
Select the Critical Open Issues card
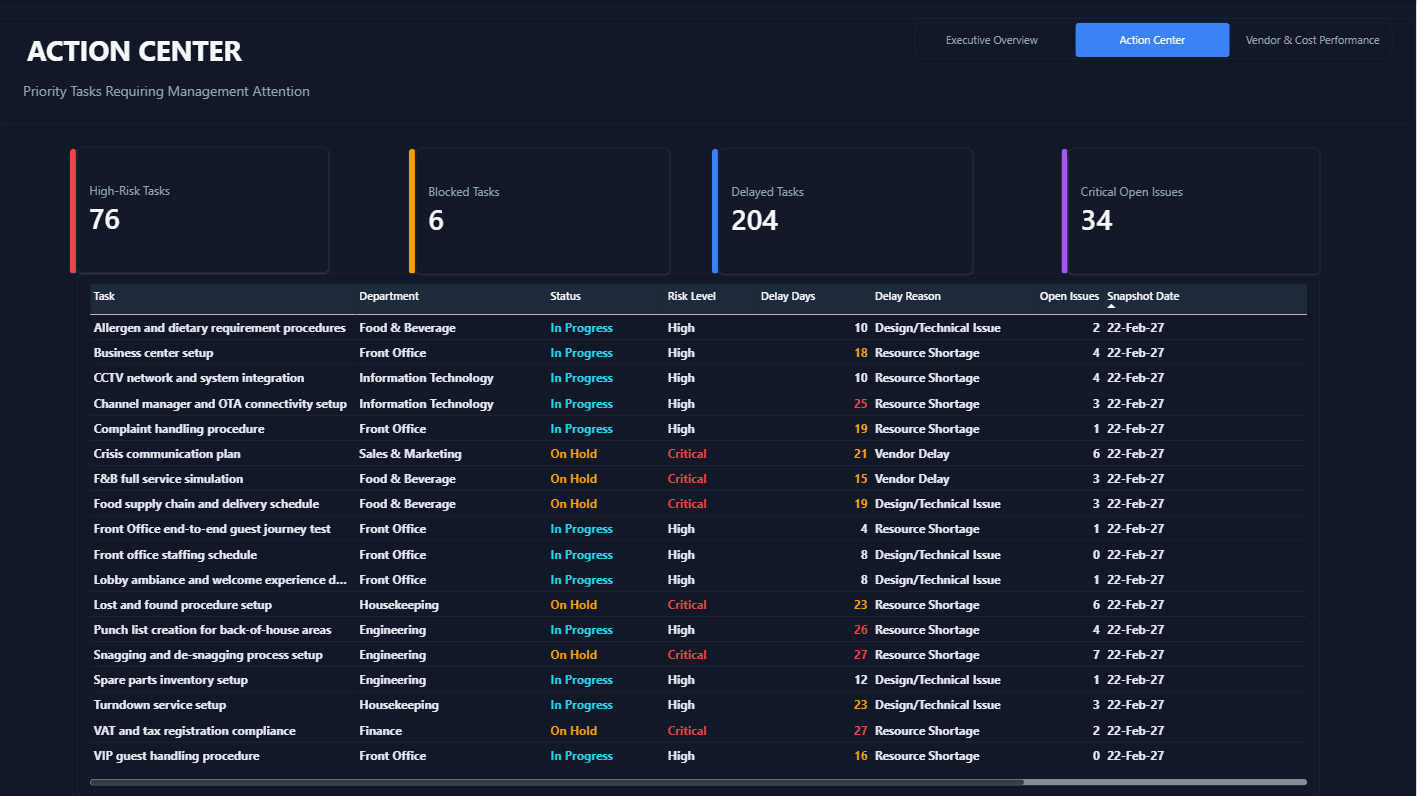(x=1191, y=210)
